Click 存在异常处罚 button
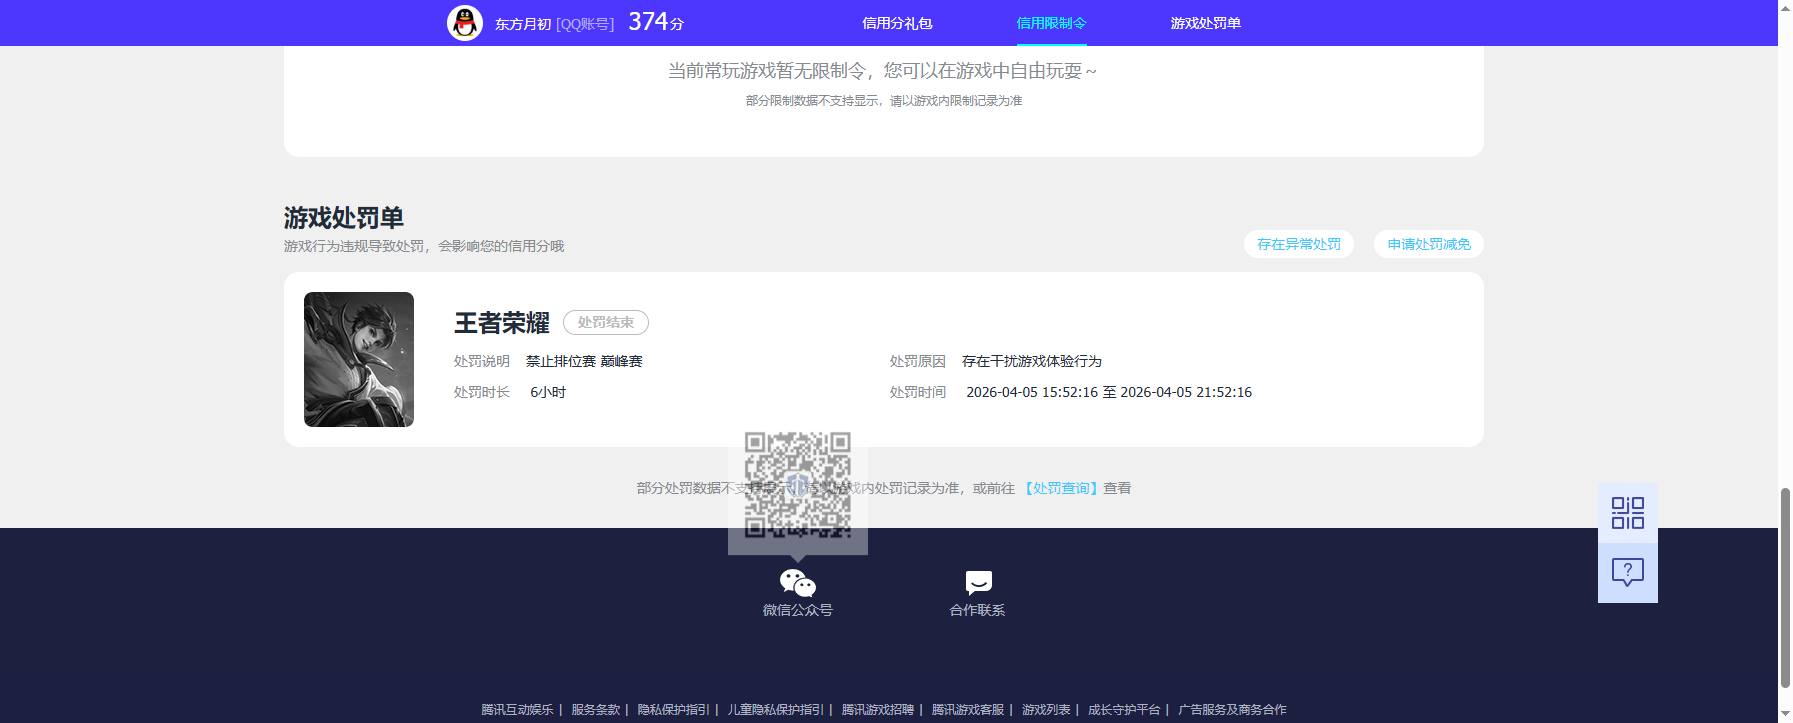 tap(1298, 244)
